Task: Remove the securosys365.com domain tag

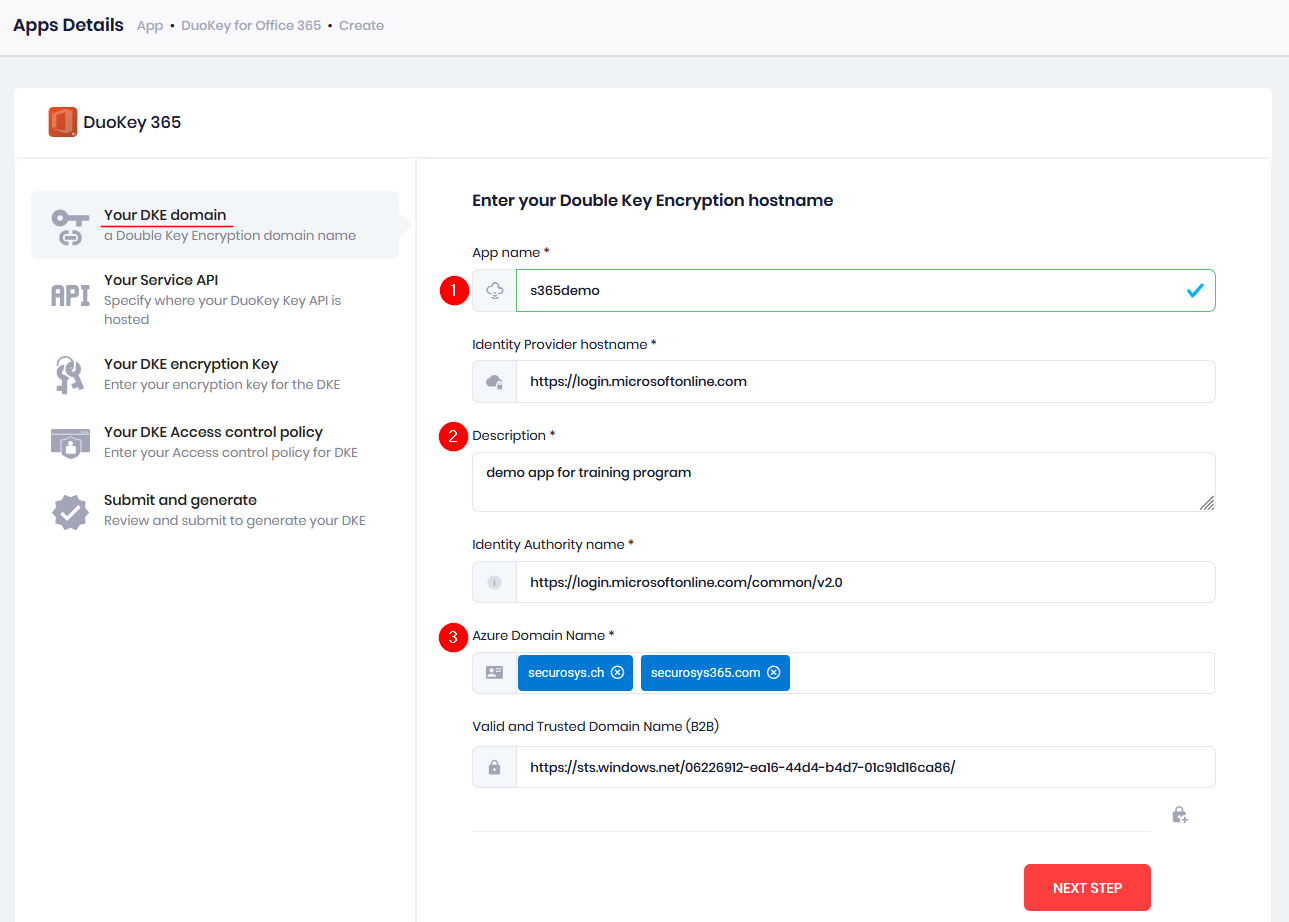Action: (773, 673)
